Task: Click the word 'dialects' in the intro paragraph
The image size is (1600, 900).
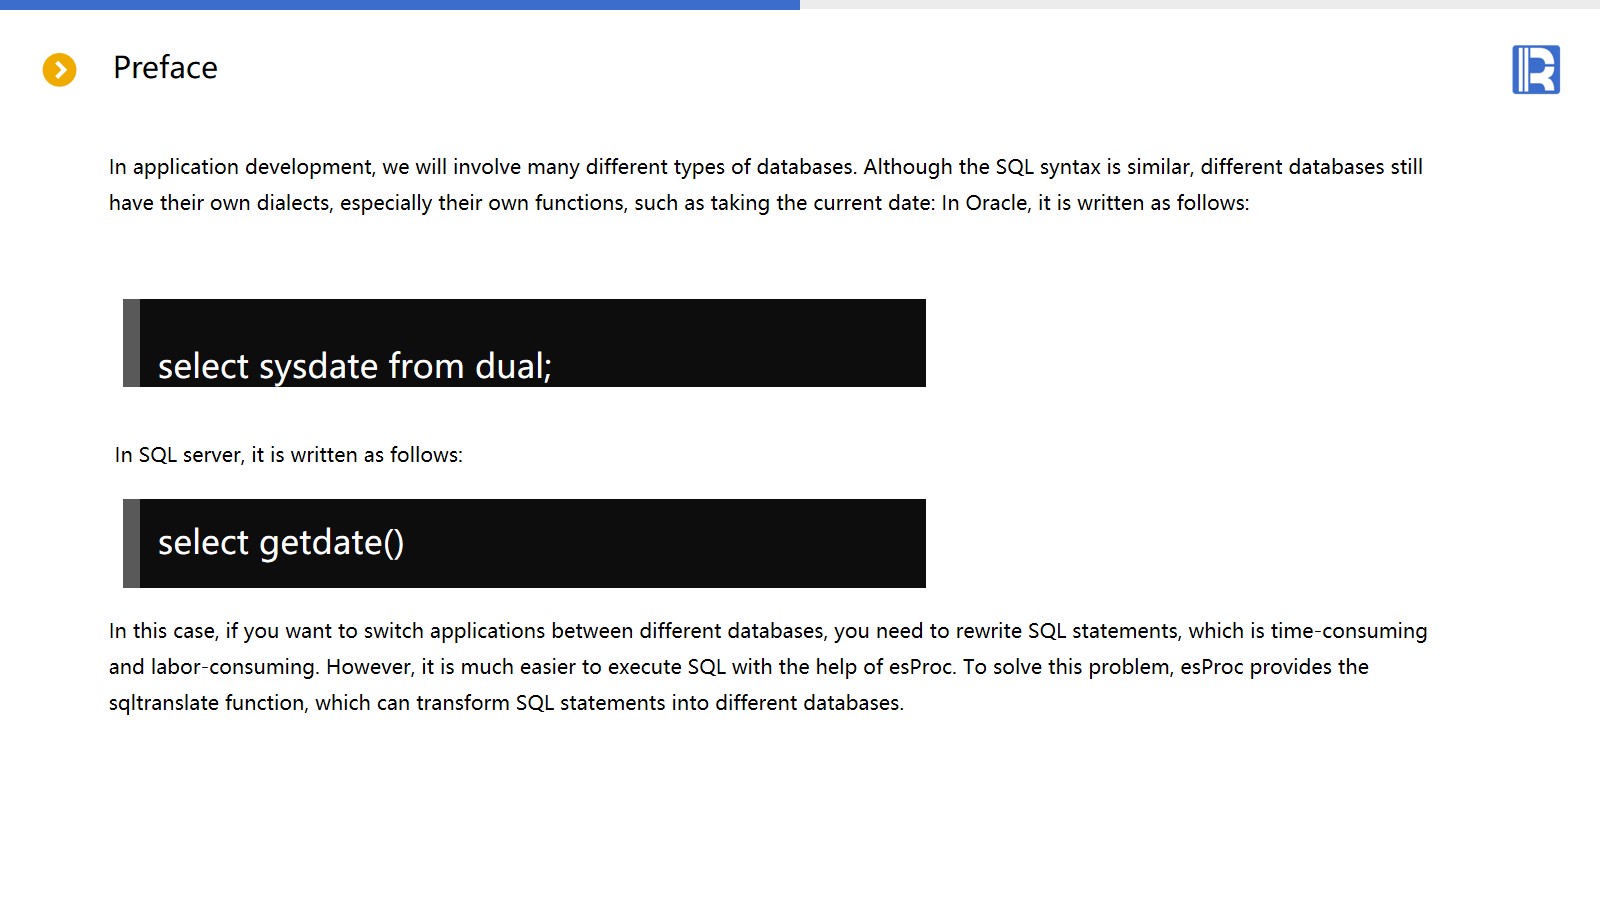Action: pos(293,203)
